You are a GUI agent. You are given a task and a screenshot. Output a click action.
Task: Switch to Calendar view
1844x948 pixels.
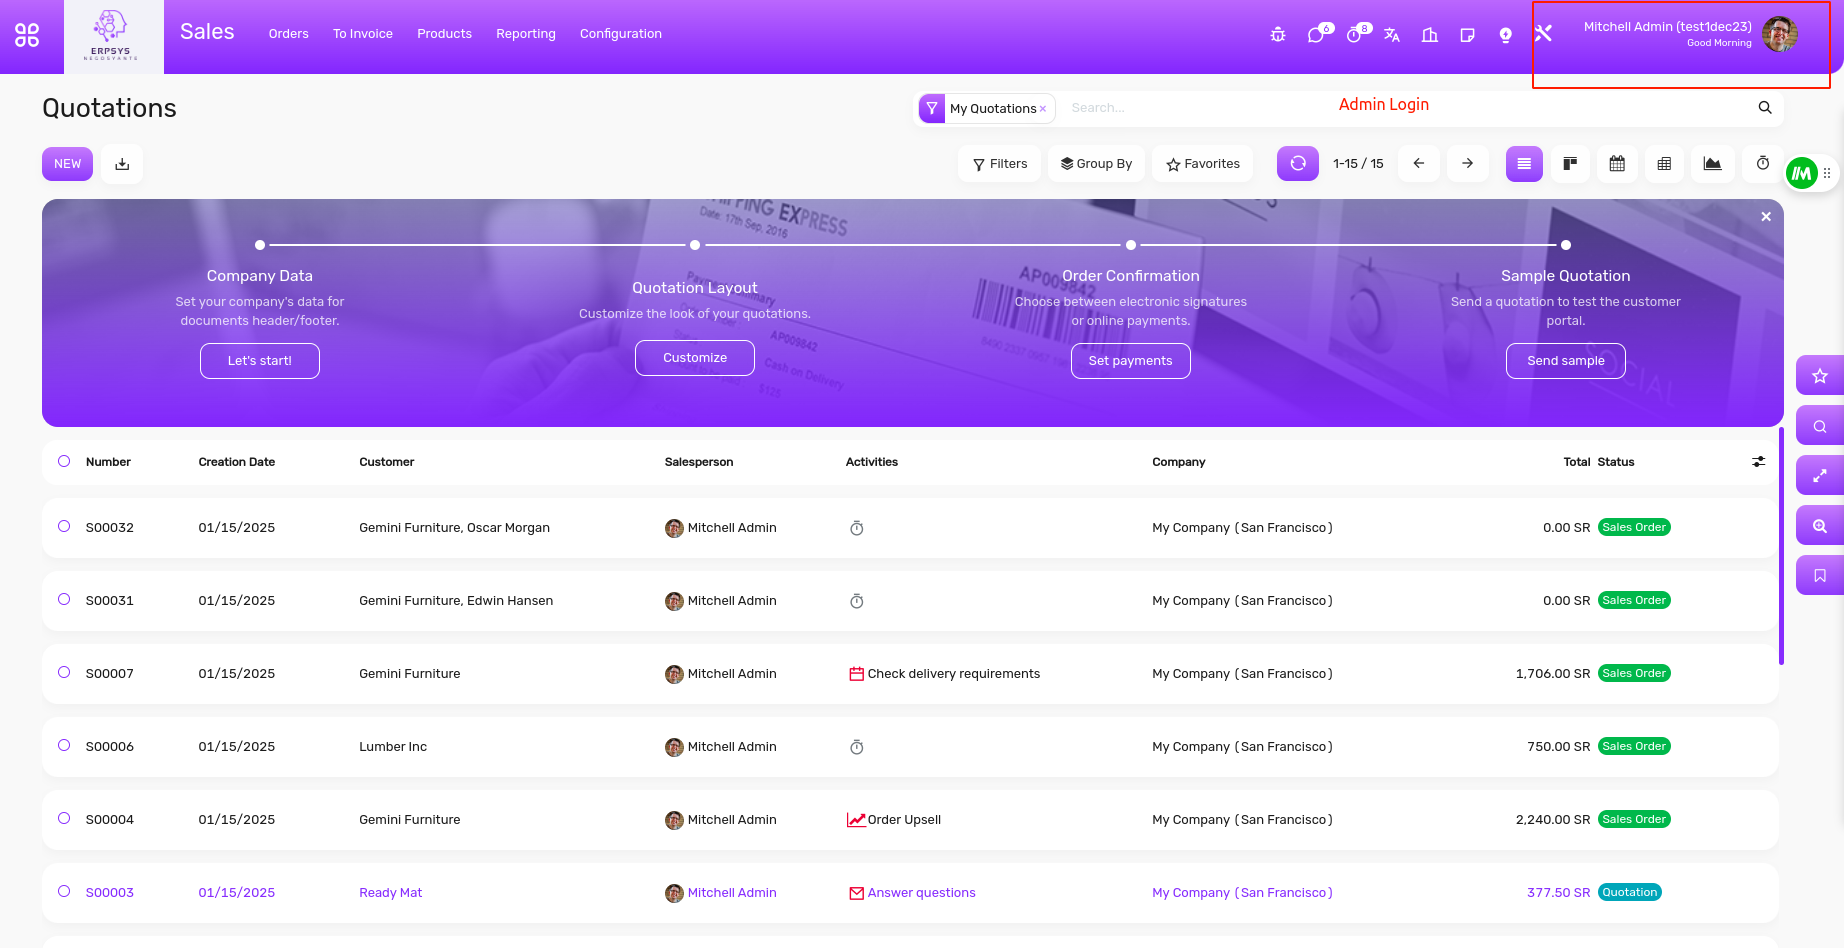[1617, 164]
